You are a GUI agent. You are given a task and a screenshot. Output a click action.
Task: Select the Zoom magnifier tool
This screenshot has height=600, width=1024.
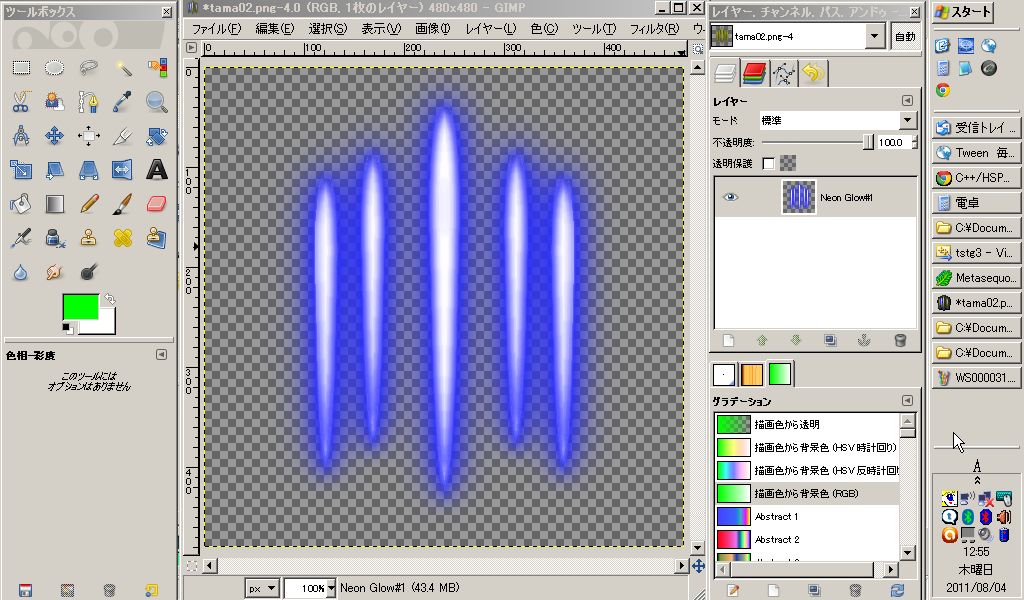(x=157, y=101)
